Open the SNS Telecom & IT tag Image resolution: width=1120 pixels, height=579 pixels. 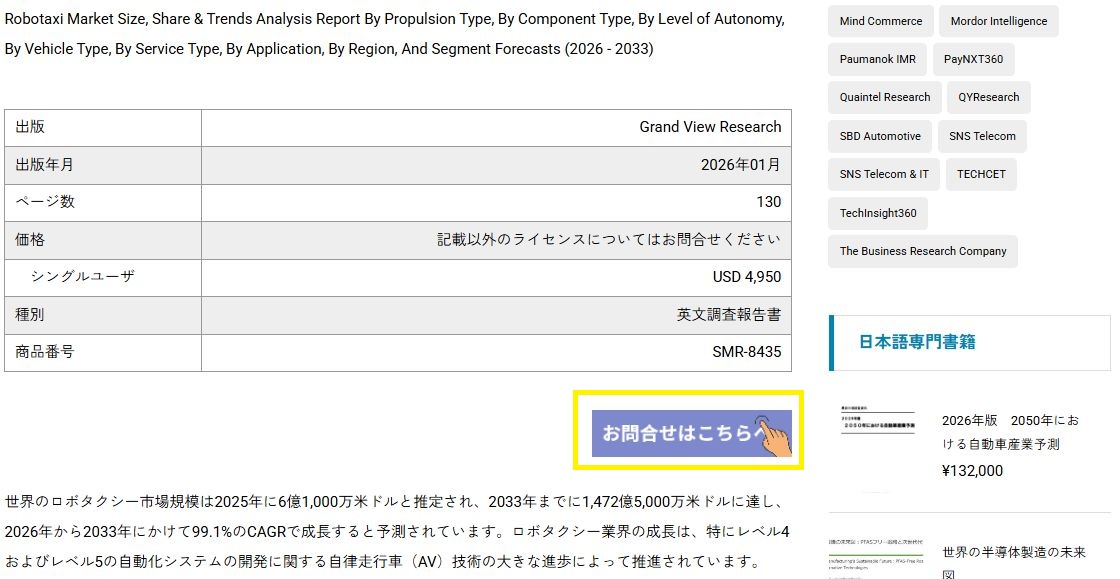click(x=884, y=174)
